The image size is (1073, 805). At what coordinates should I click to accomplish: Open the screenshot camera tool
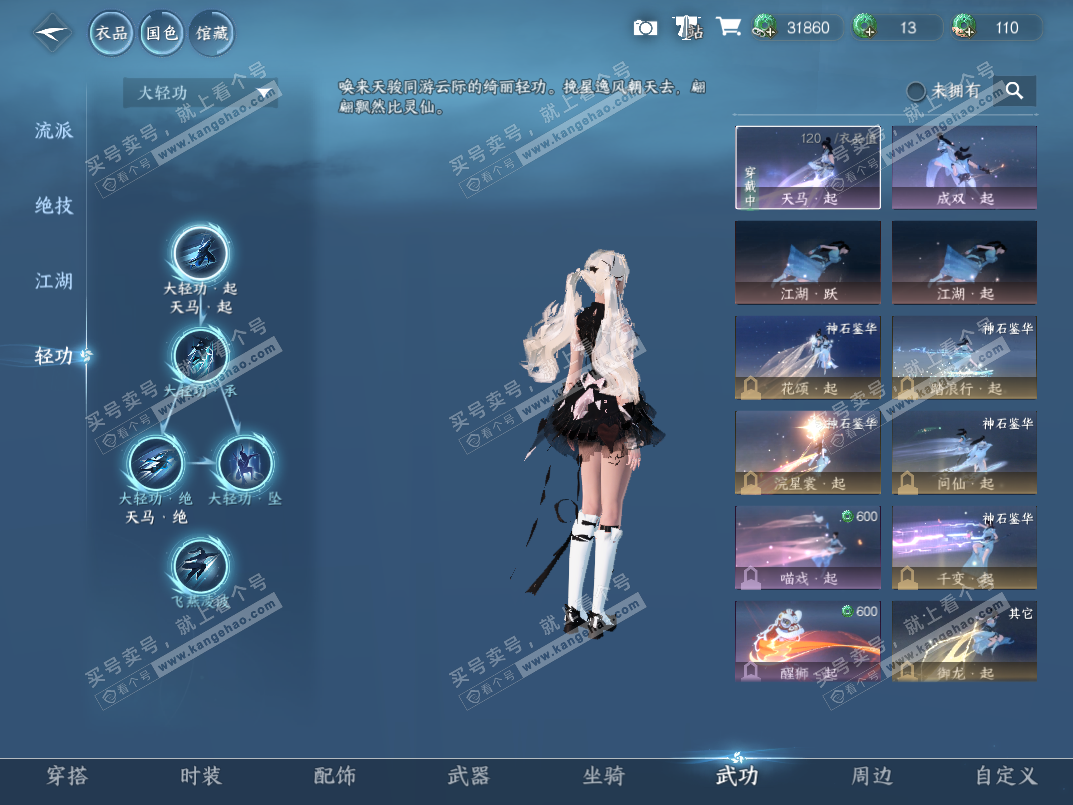pyautogui.click(x=645, y=27)
